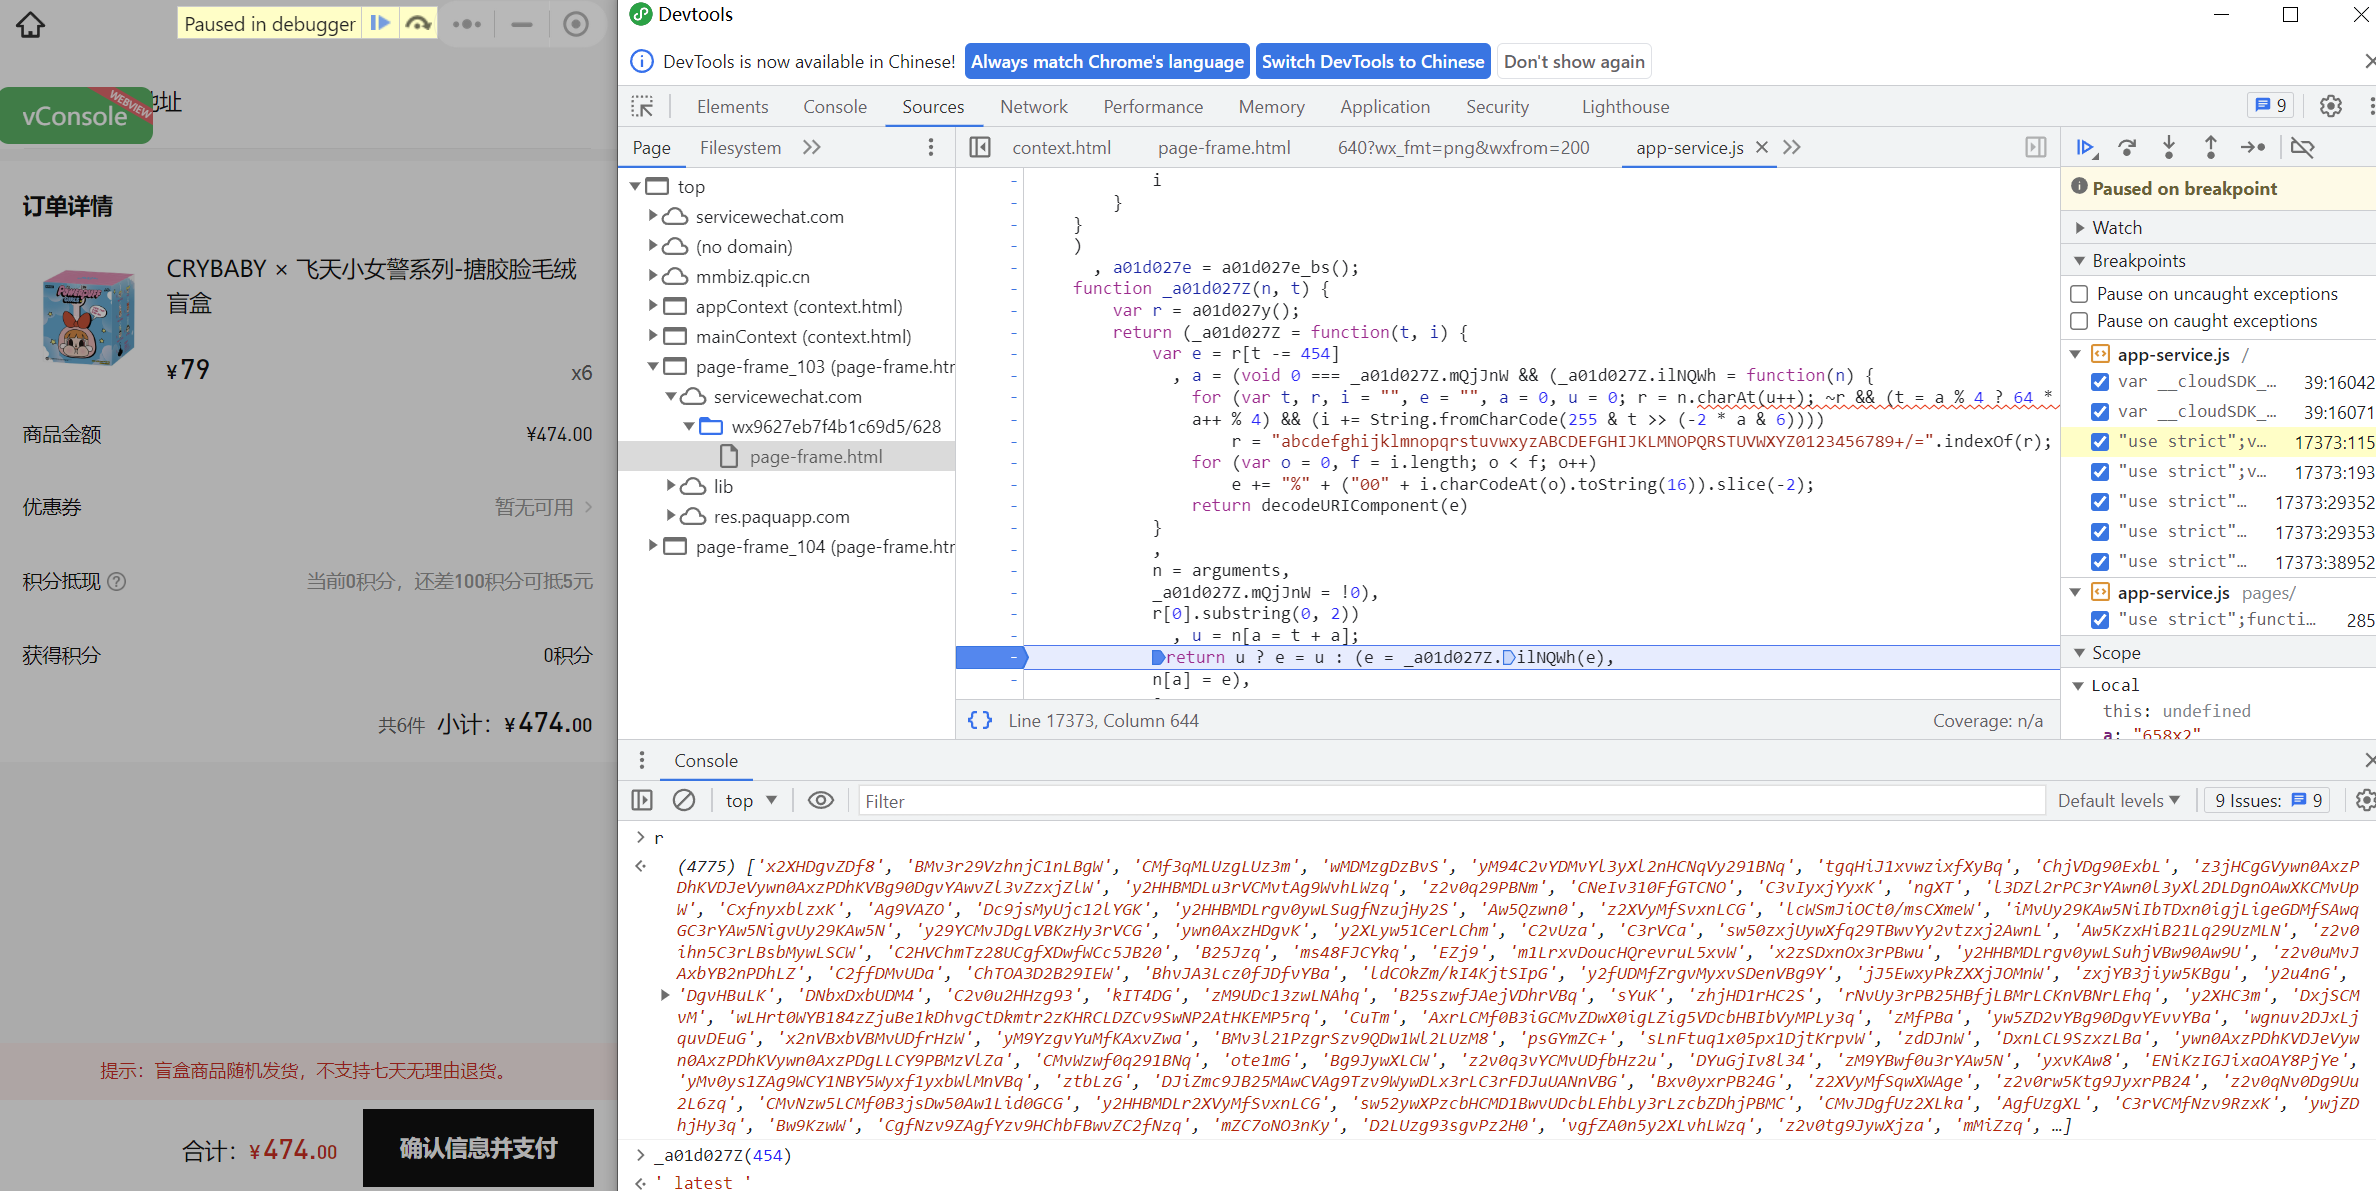Click Step into next function call
2376x1191 pixels.
click(x=2169, y=148)
